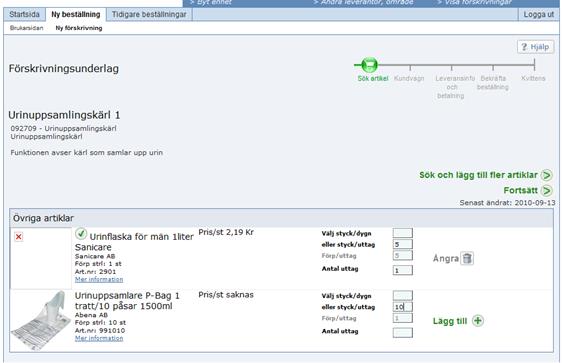
Task: Click the trash can icon next to Ångra
Action: click(467, 258)
